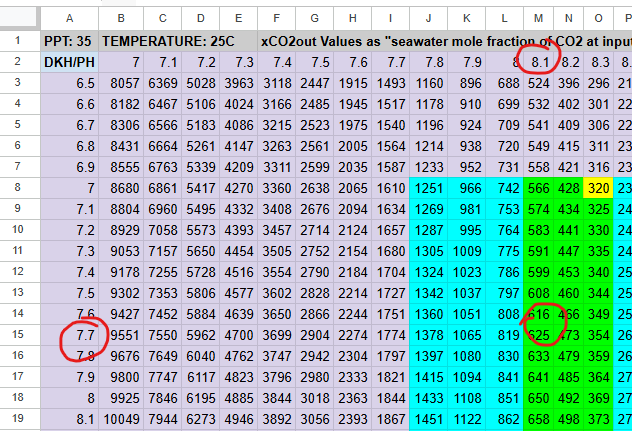Select the yellow cell with 320

(x=599, y=188)
